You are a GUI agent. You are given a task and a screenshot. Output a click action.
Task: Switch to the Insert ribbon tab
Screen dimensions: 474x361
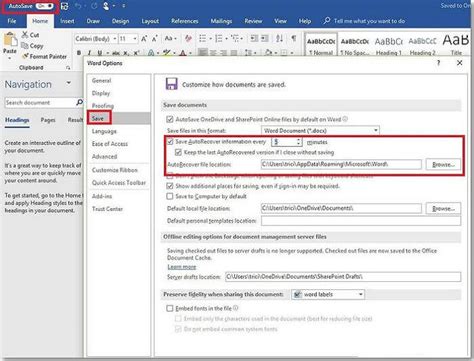coord(67,21)
